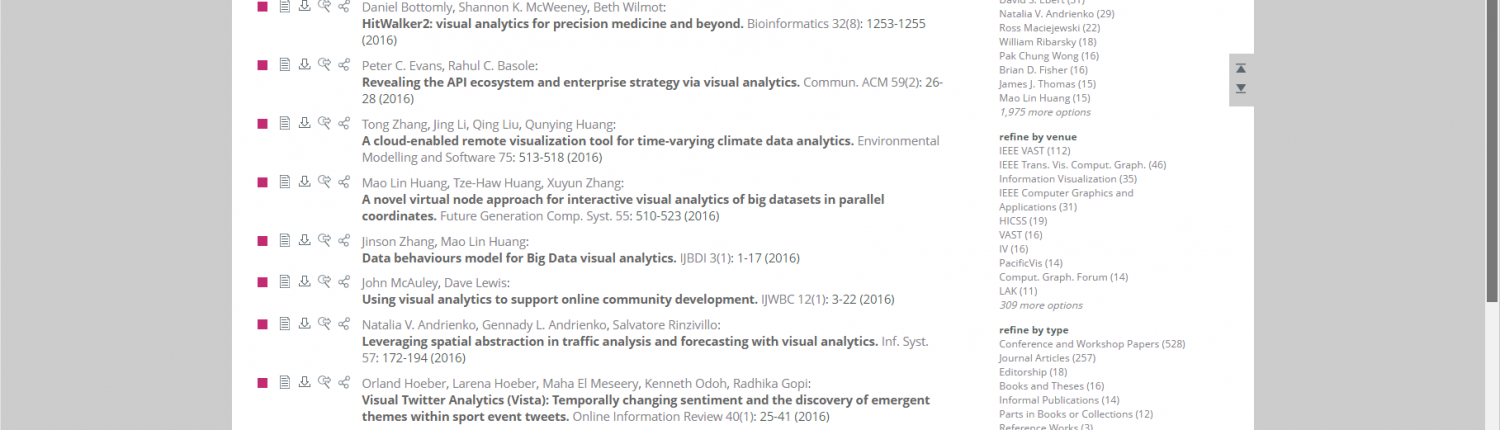Open electronic edition icon for Leveraging spatial abstraction paper
This screenshot has height=430, width=1500.
click(284, 323)
